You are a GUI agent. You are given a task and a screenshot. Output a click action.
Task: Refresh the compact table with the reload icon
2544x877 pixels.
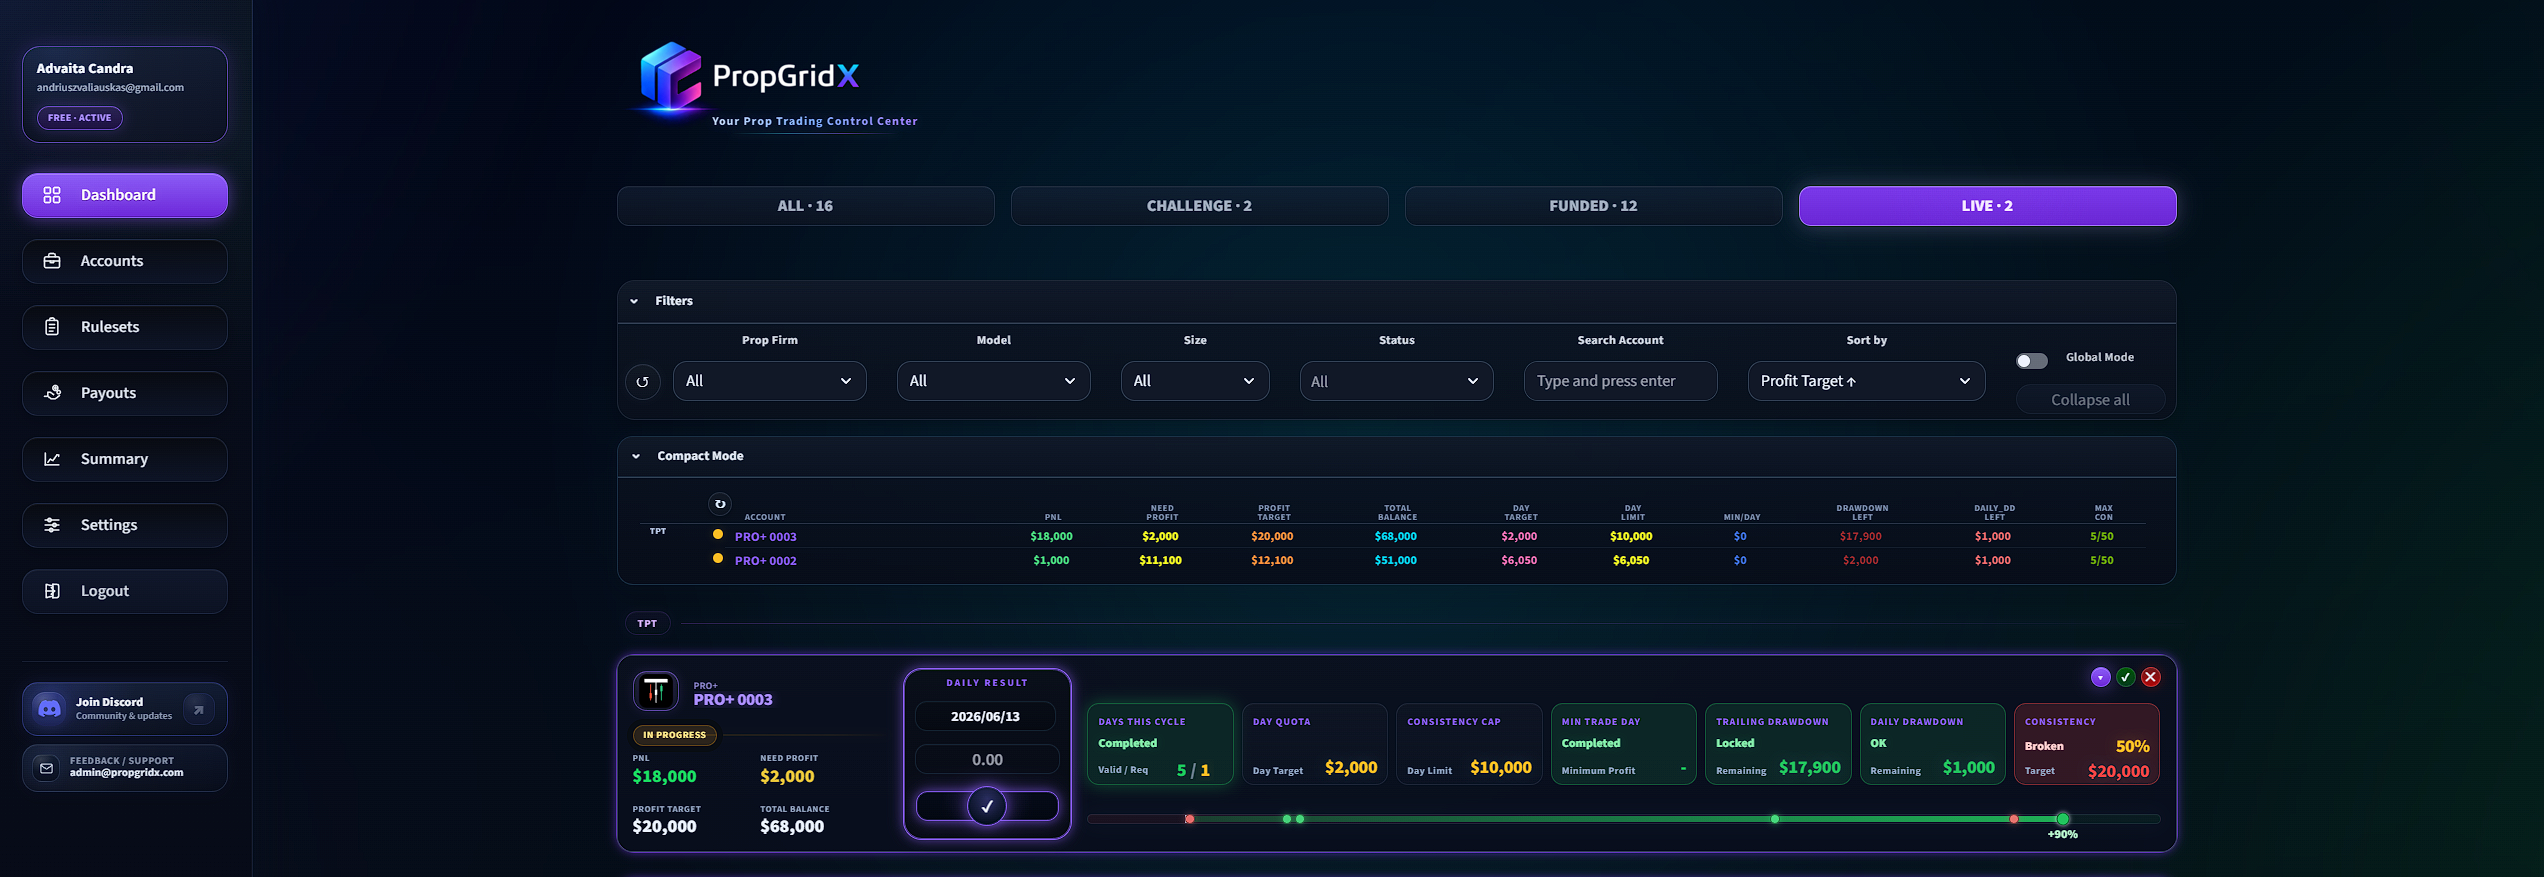720,504
